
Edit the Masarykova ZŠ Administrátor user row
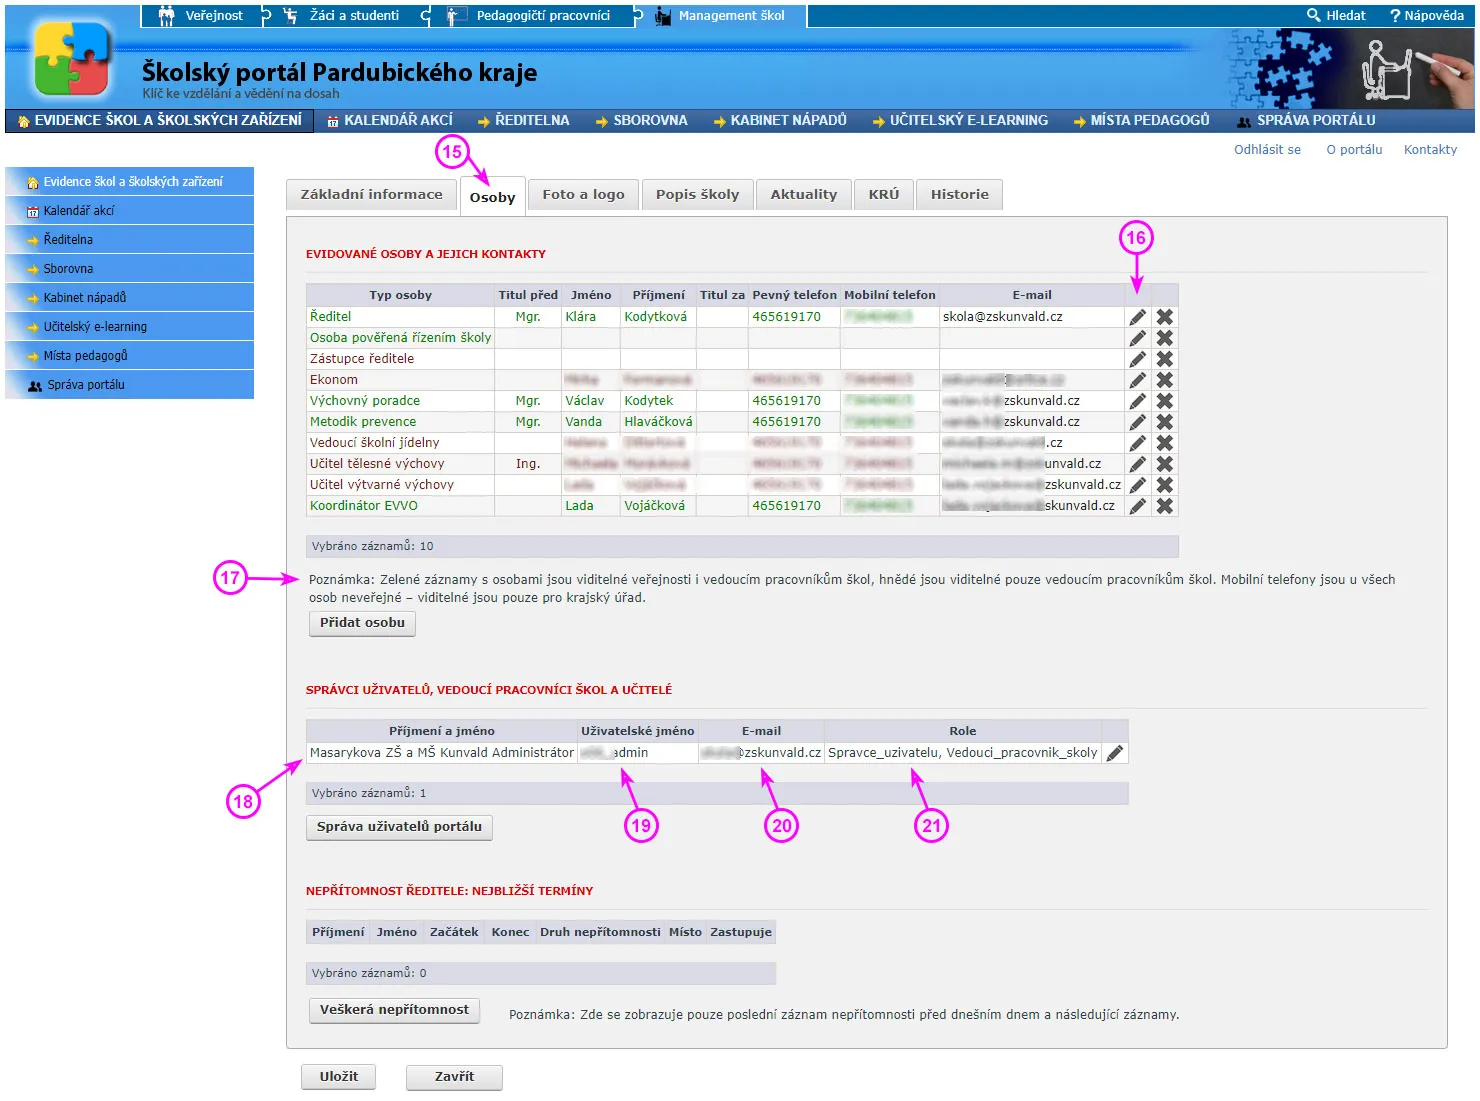(1115, 753)
